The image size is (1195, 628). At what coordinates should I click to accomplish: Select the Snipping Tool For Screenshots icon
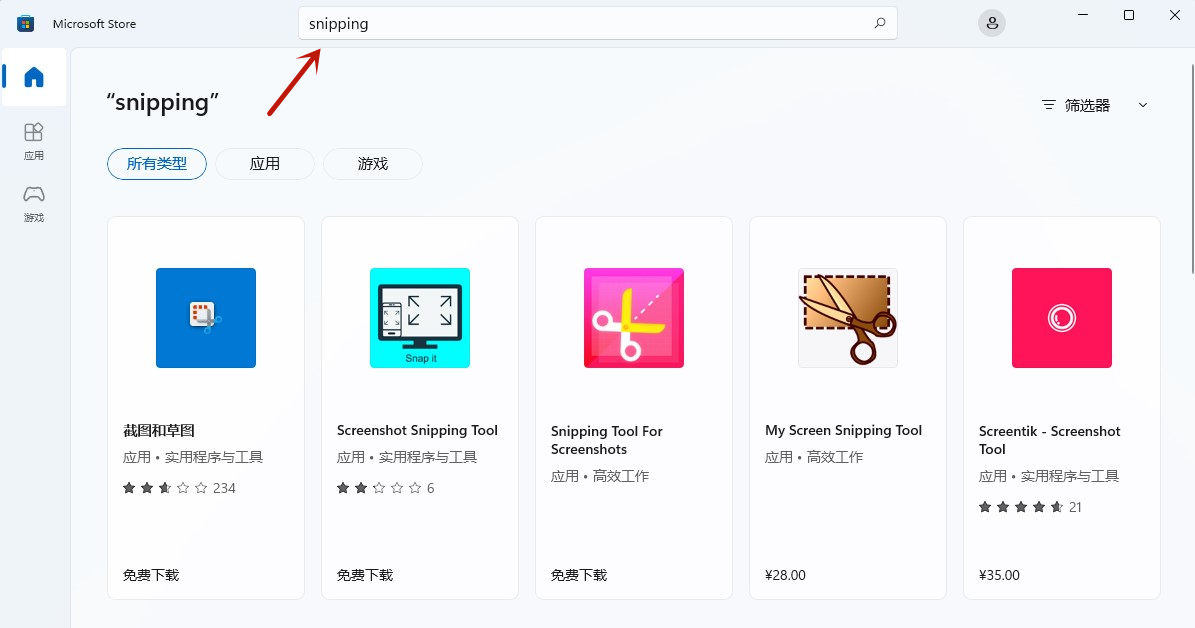coord(634,318)
